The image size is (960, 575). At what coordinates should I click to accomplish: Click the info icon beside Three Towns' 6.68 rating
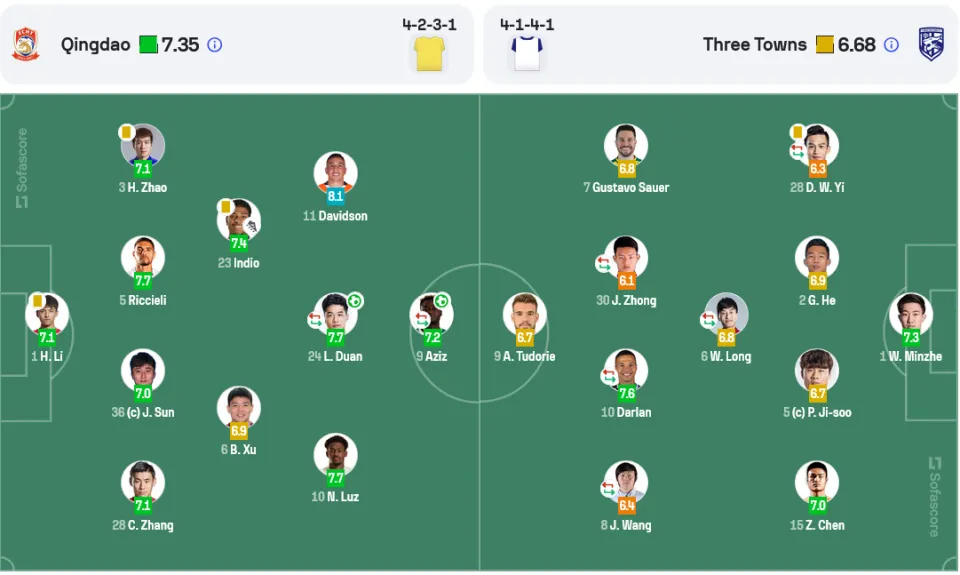coord(891,45)
